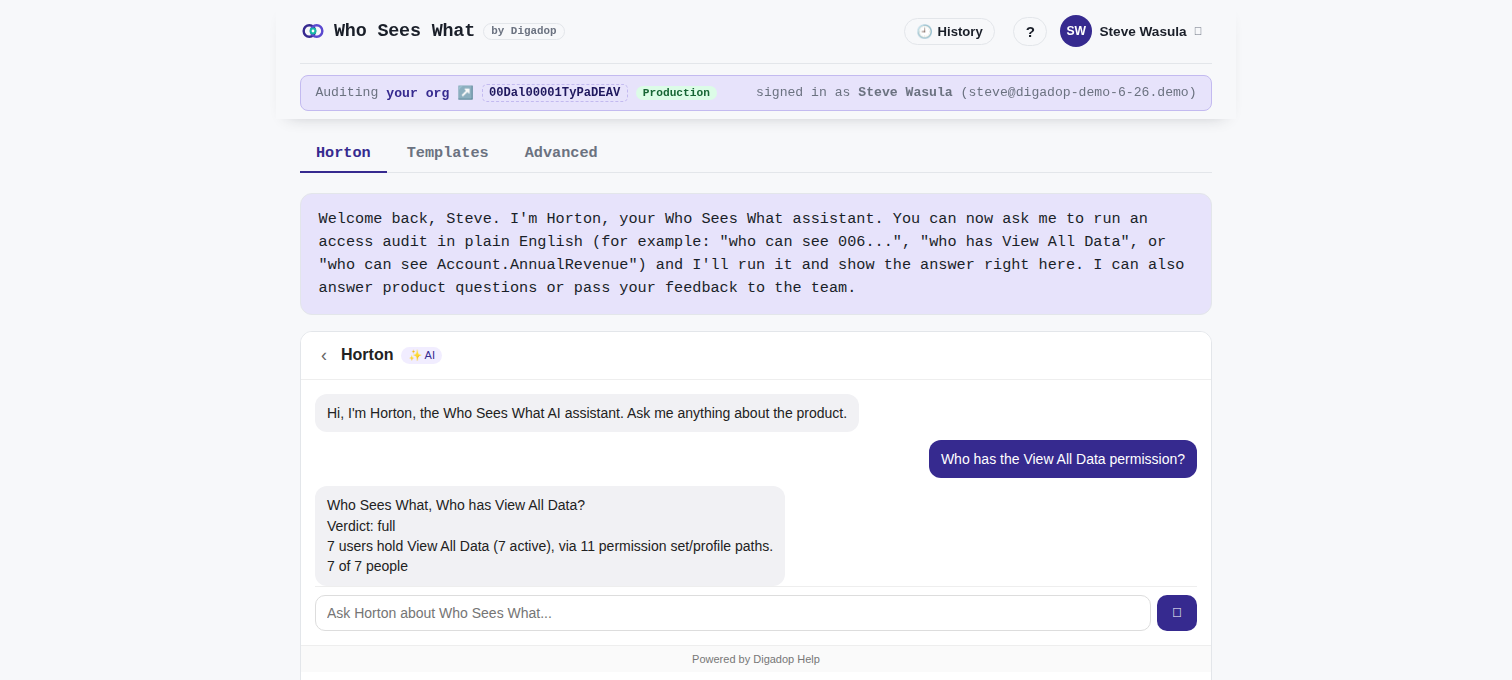
Task: Click the SW user avatar
Action: 1076,31
